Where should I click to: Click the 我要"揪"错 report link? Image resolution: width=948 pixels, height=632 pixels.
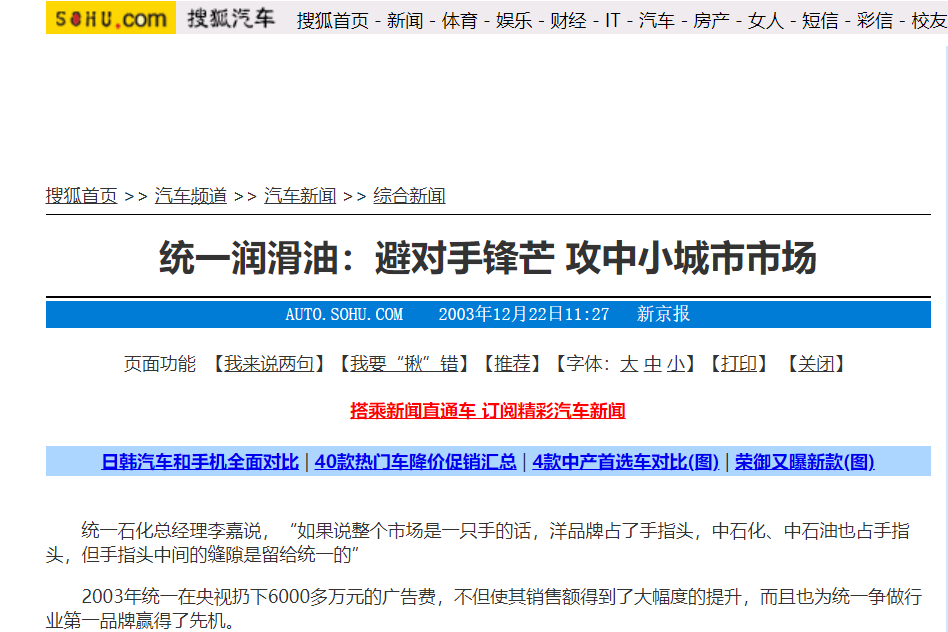(404, 364)
